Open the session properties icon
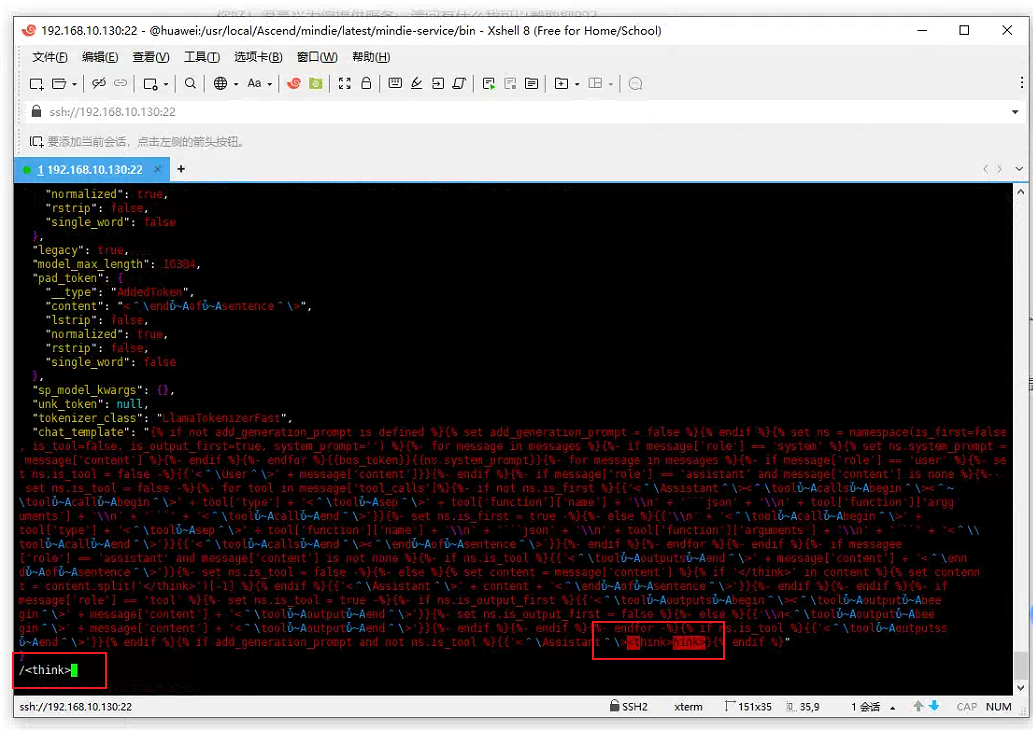Image resolution: width=1033 pixels, height=730 pixels. (x=151, y=84)
